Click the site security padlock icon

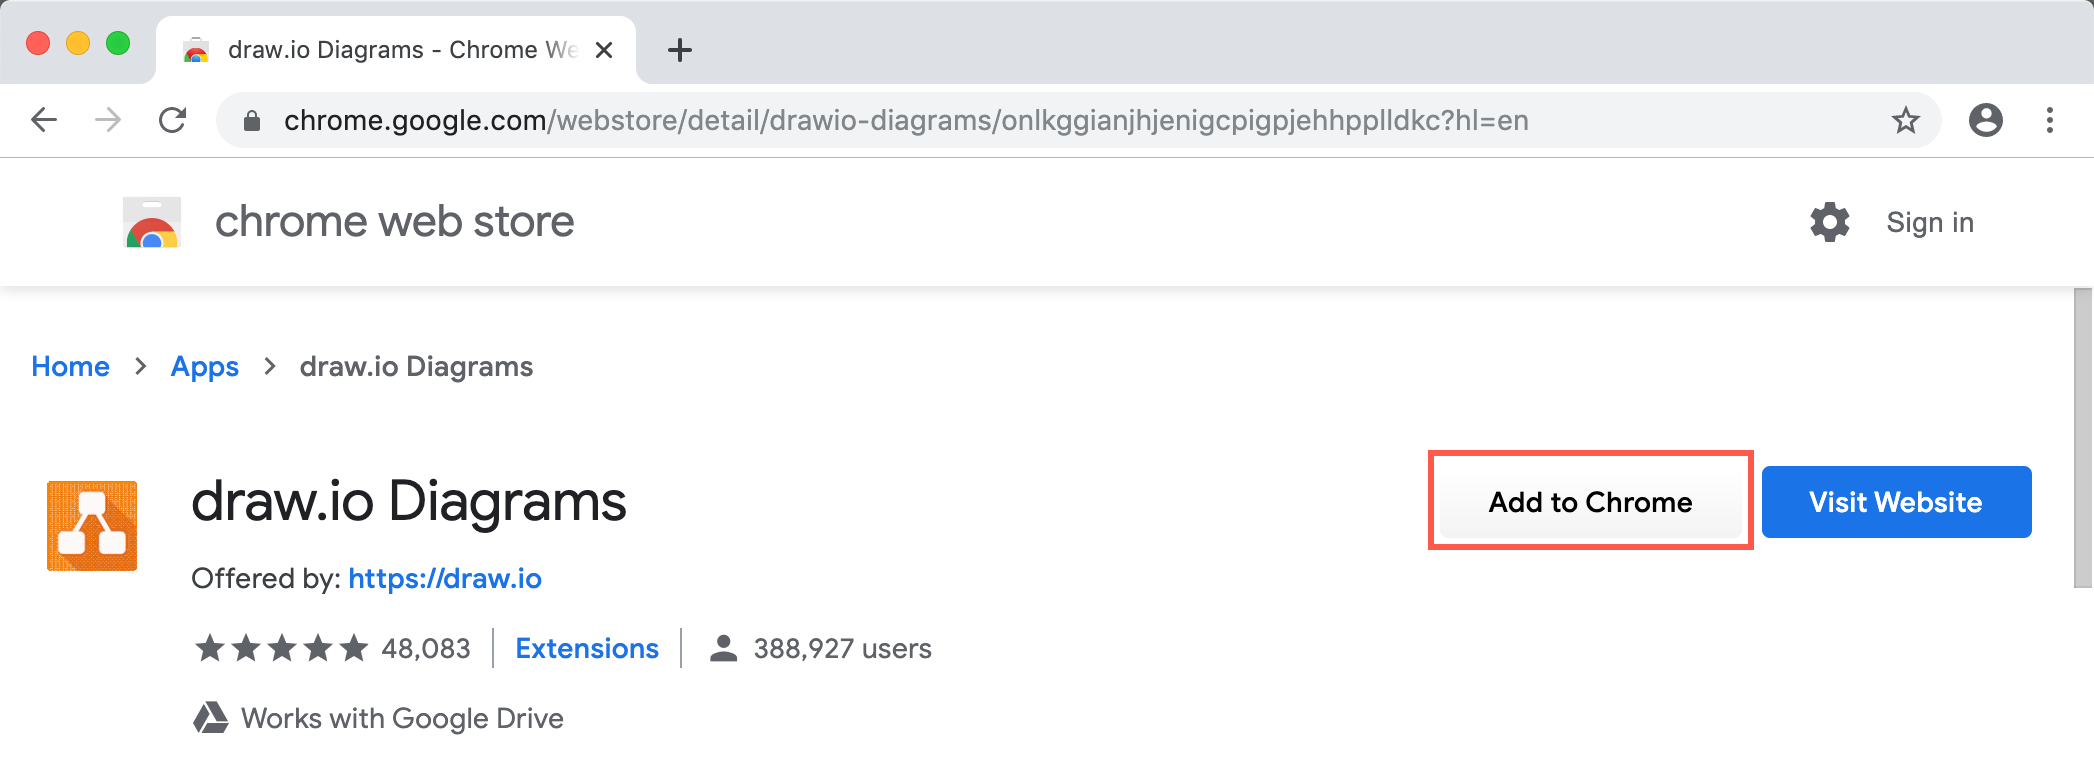click(251, 120)
